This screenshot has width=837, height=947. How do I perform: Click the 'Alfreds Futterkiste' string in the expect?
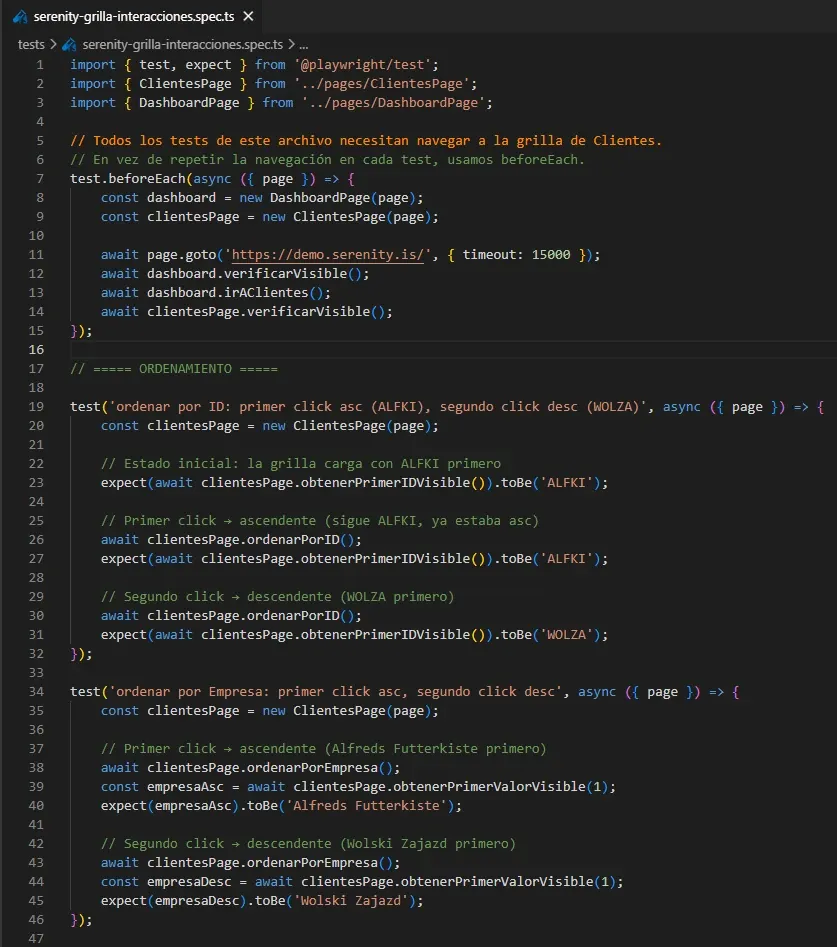366,806
